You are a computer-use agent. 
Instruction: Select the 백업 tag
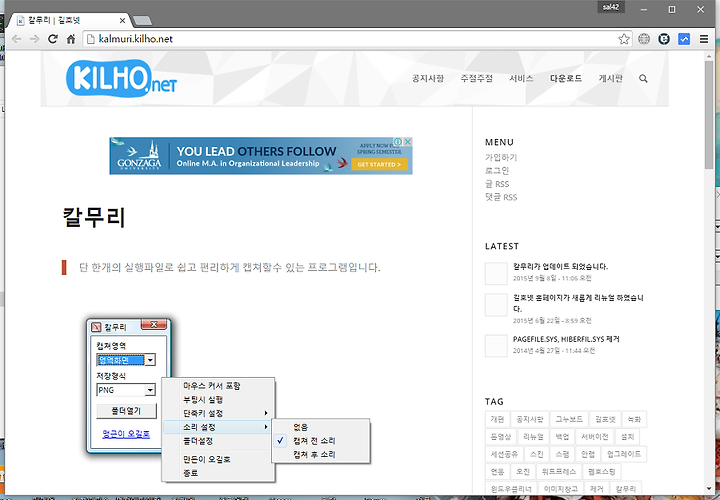tap(562, 437)
